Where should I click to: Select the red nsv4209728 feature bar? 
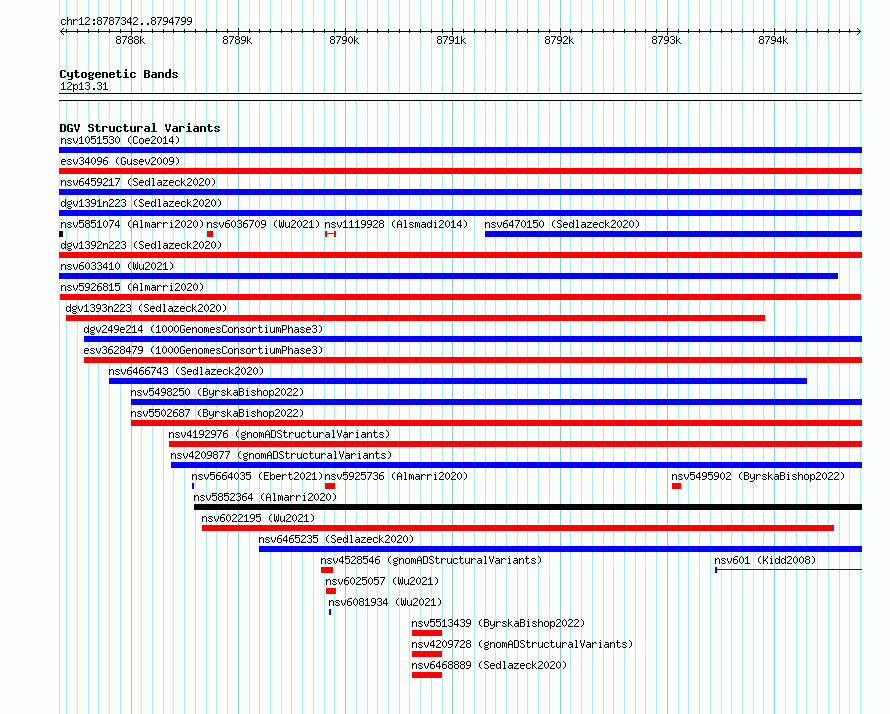coord(427,654)
